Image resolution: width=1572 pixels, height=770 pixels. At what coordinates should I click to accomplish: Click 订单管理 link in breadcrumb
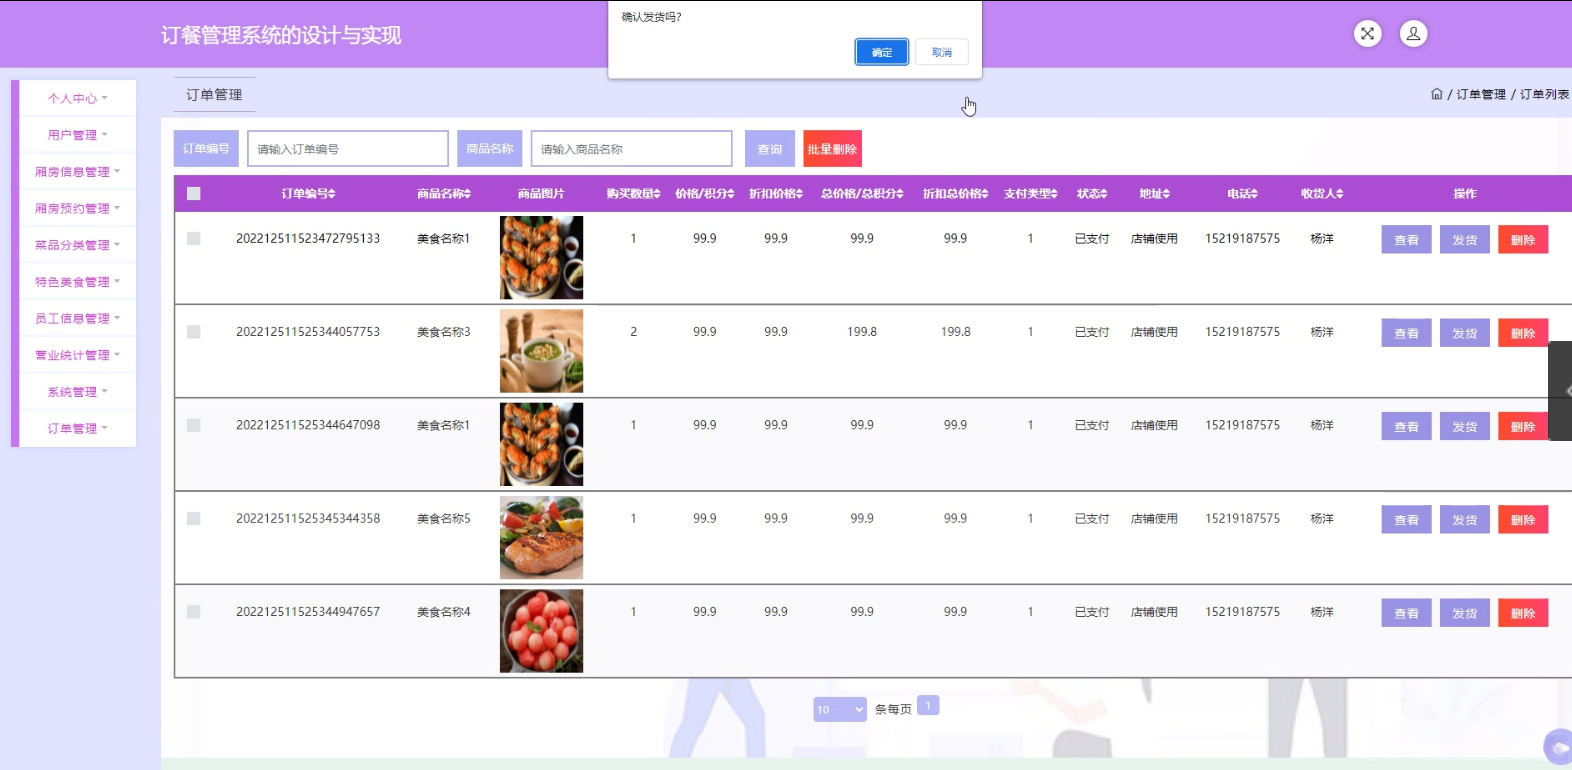1481,94
